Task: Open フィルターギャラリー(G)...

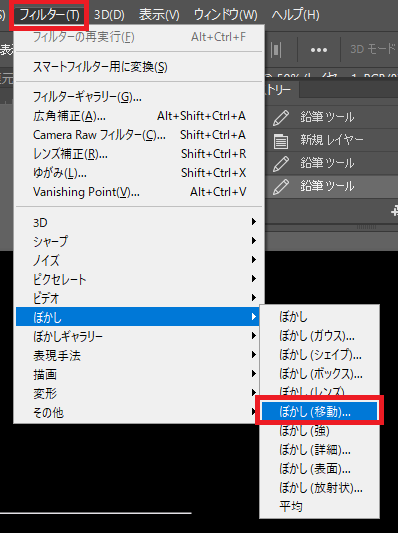Action: coord(139,97)
